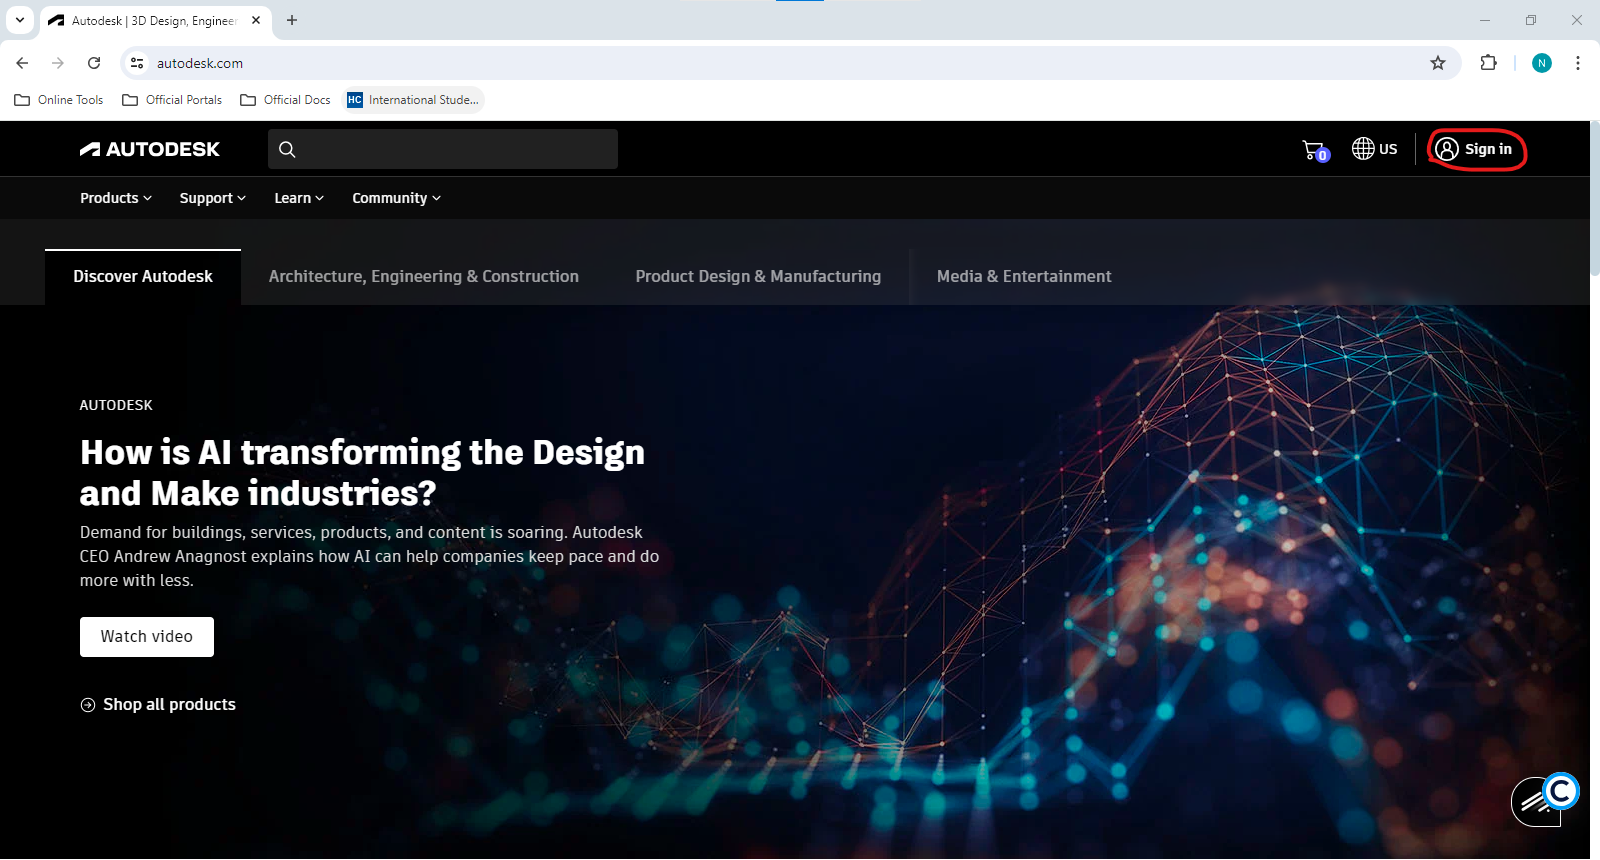Expand the Learn menu
Screen dimensions: 1600x860
299,198
